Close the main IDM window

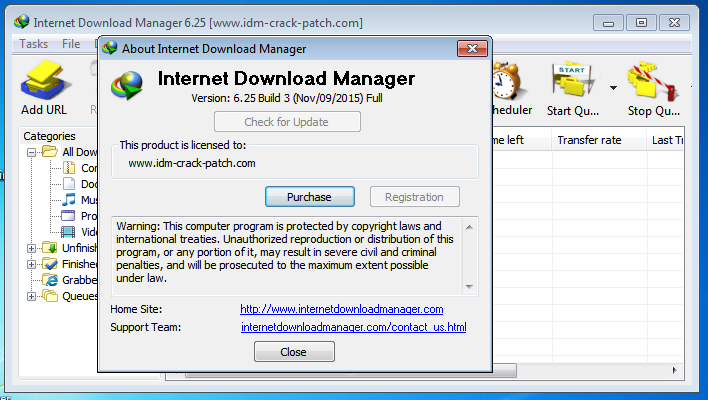pos(674,23)
